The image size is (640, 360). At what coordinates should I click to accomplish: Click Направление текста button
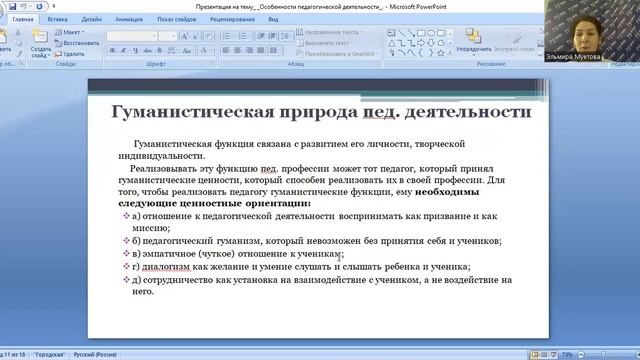click(329, 32)
